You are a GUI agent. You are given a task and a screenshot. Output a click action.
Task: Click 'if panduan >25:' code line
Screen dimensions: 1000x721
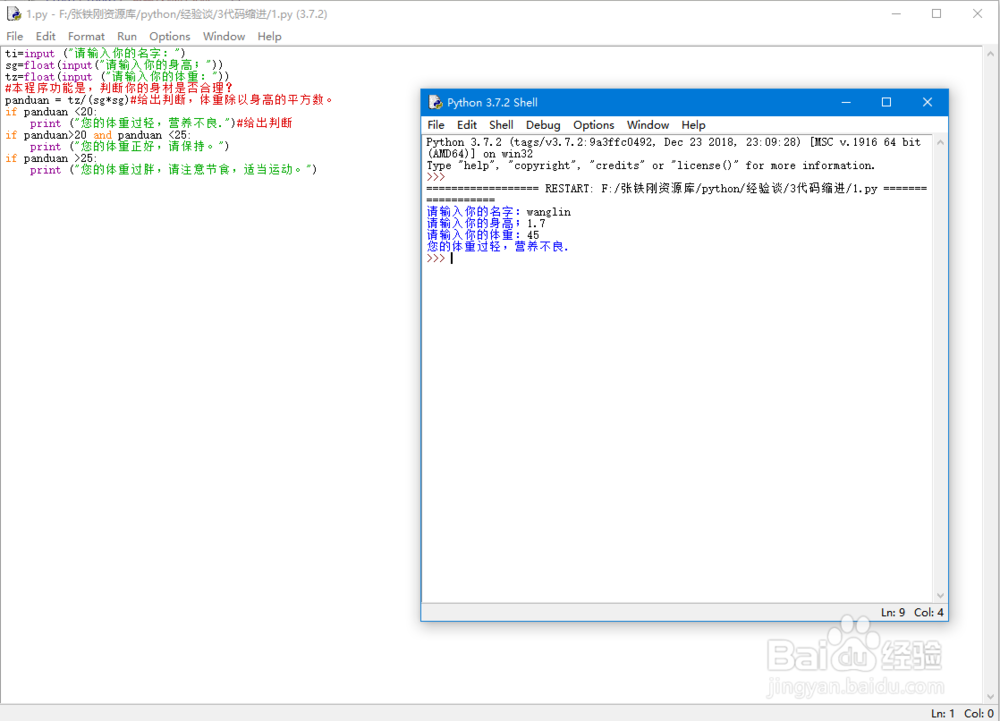[52, 158]
